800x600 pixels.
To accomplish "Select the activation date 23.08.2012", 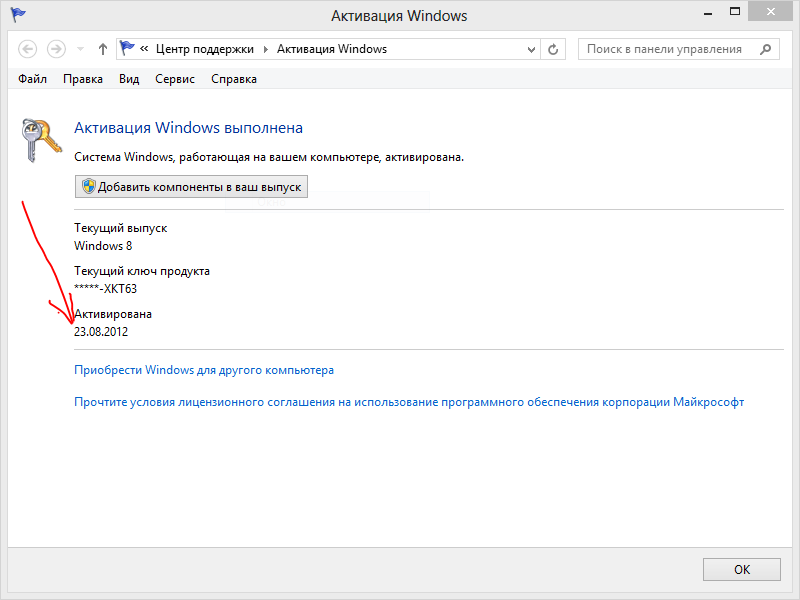I will [x=101, y=332].
